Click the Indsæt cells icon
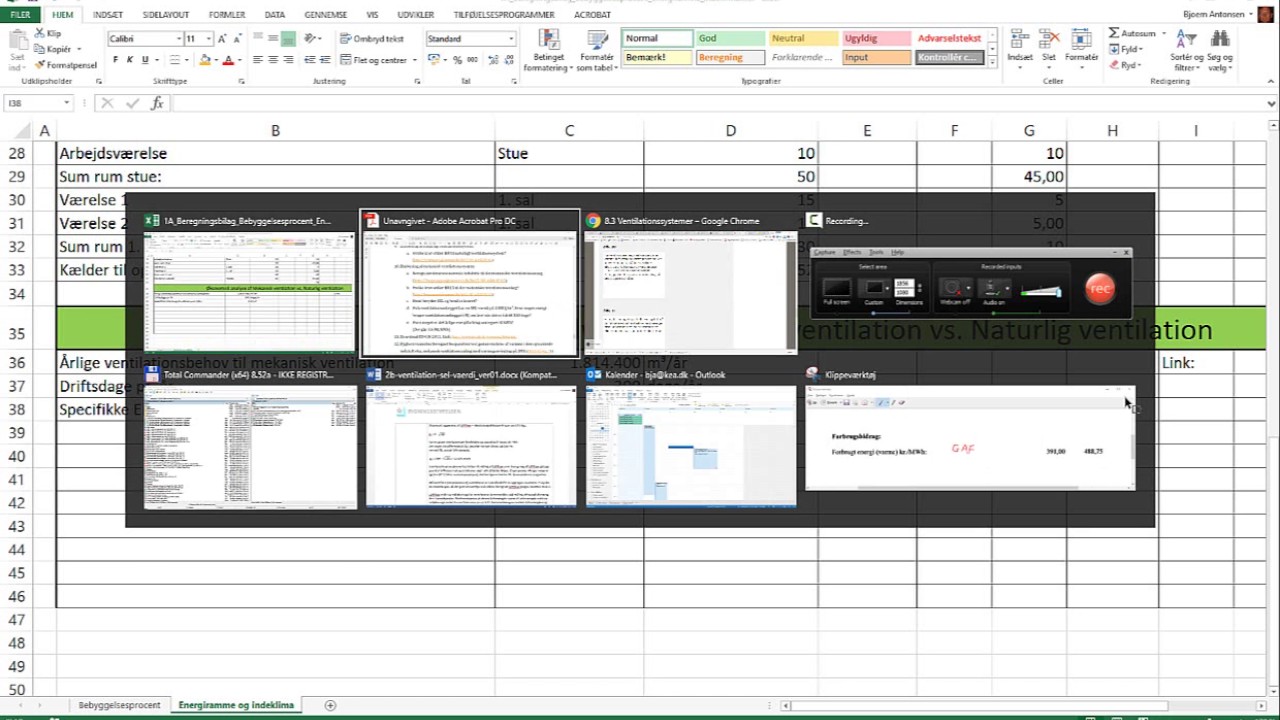Screen dimensions: 1280x720 (x=1020, y=39)
